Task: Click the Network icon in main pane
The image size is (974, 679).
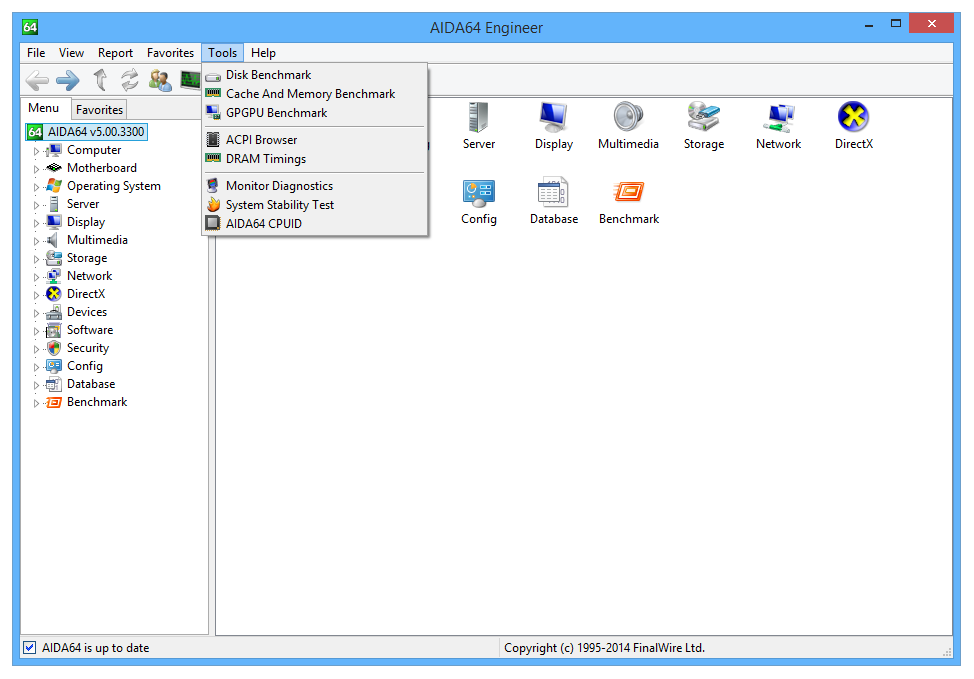Action: (778, 118)
